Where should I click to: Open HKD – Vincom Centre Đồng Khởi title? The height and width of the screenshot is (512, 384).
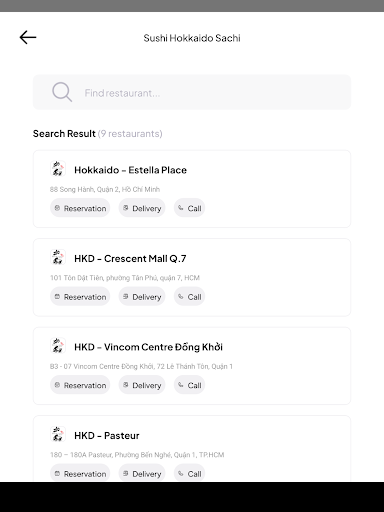[x=148, y=347]
